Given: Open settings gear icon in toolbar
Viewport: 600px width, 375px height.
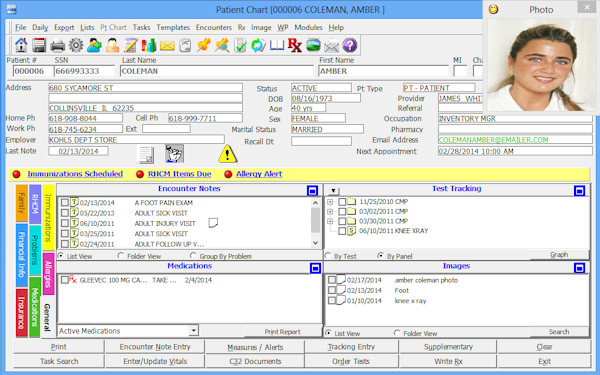Looking at the screenshot, I should [76, 46].
